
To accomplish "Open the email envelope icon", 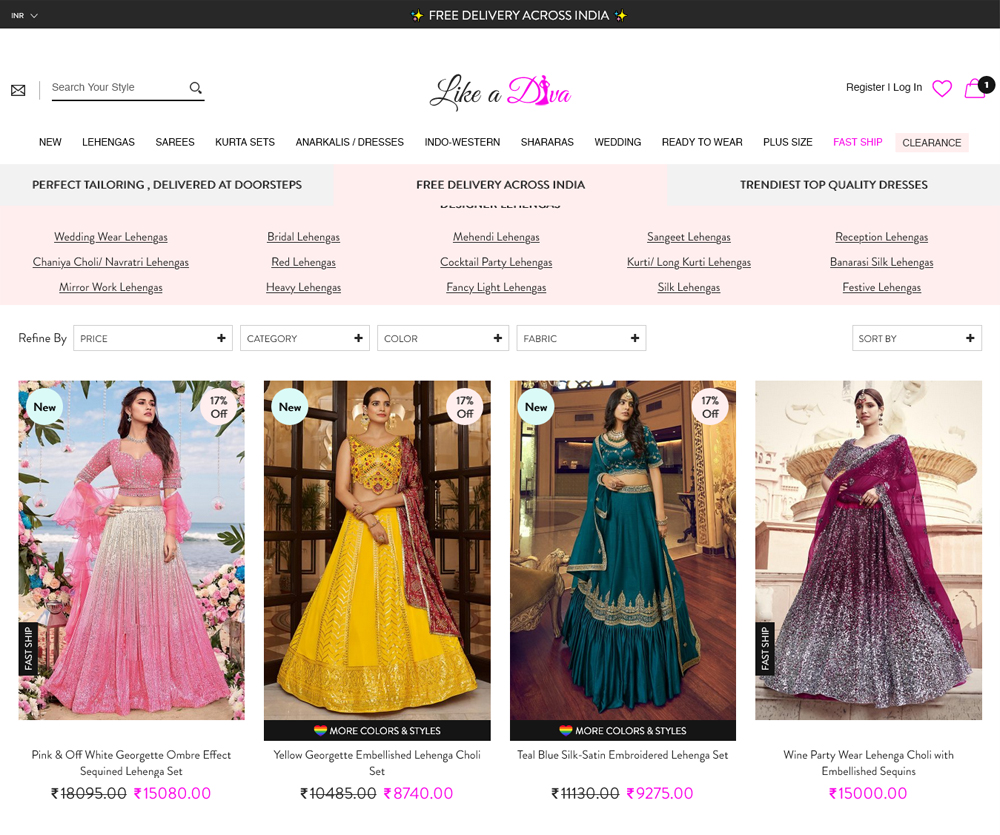I will pyautogui.click(x=18, y=90).
